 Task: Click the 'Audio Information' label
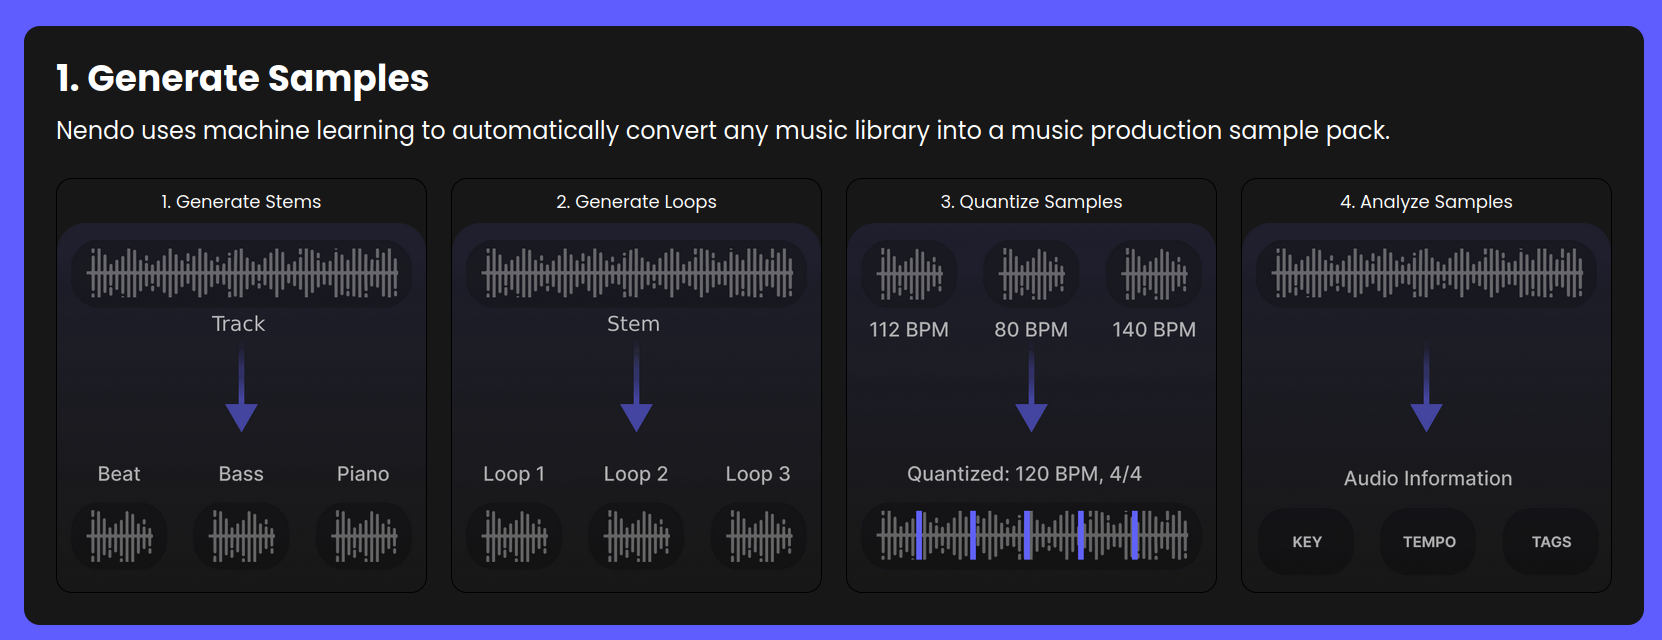(x=1428, y=479)
